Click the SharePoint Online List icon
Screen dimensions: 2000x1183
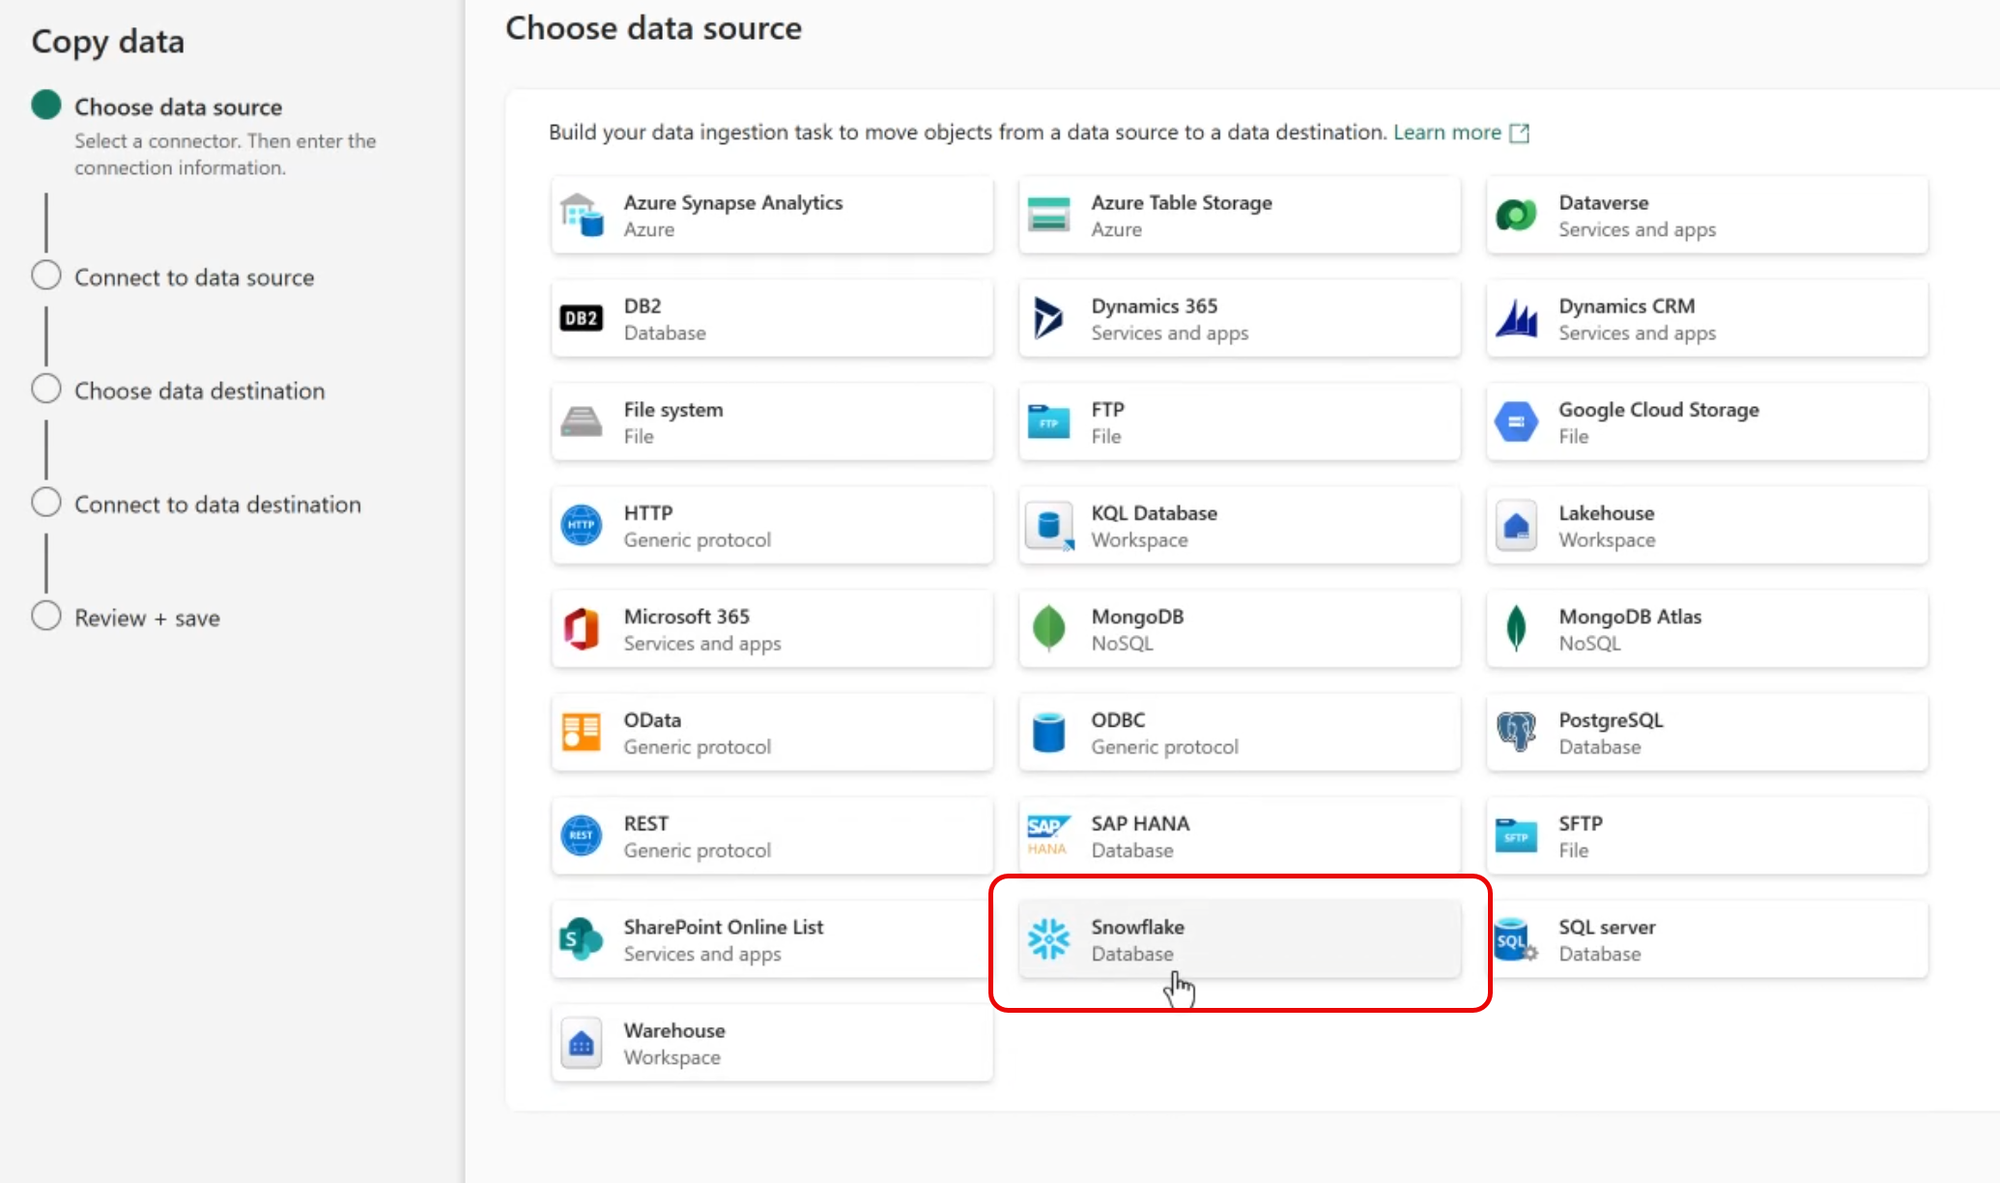point(581,939)
